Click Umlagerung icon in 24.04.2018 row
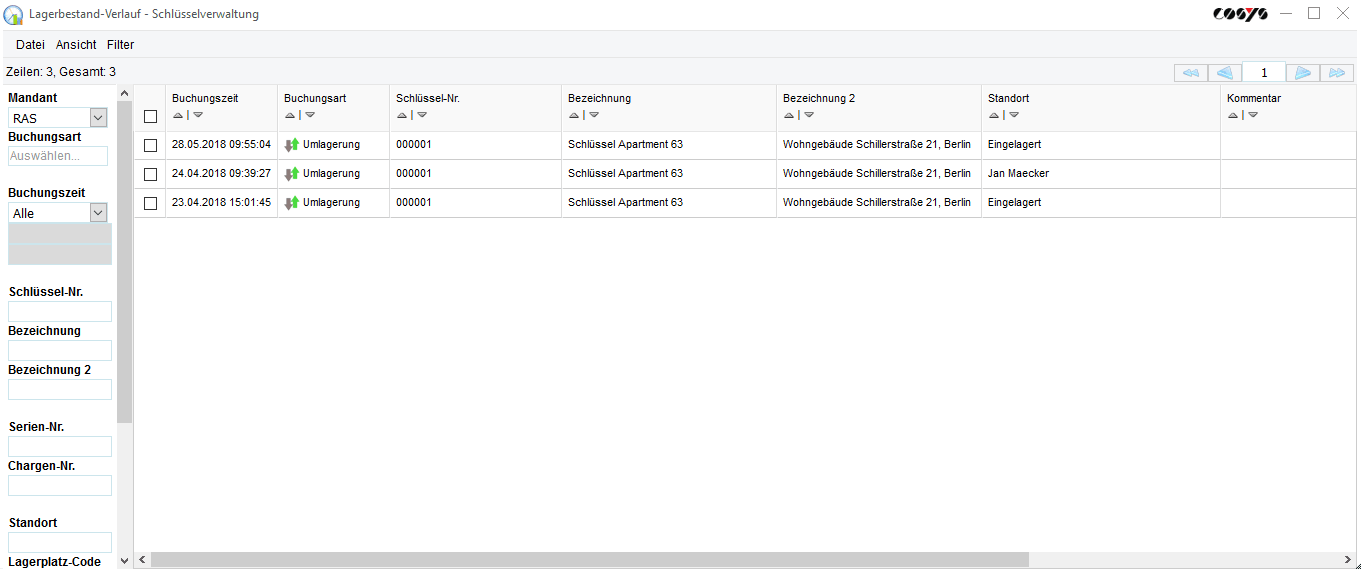Viewport: 1361px width, 569px height. (292, 174)
